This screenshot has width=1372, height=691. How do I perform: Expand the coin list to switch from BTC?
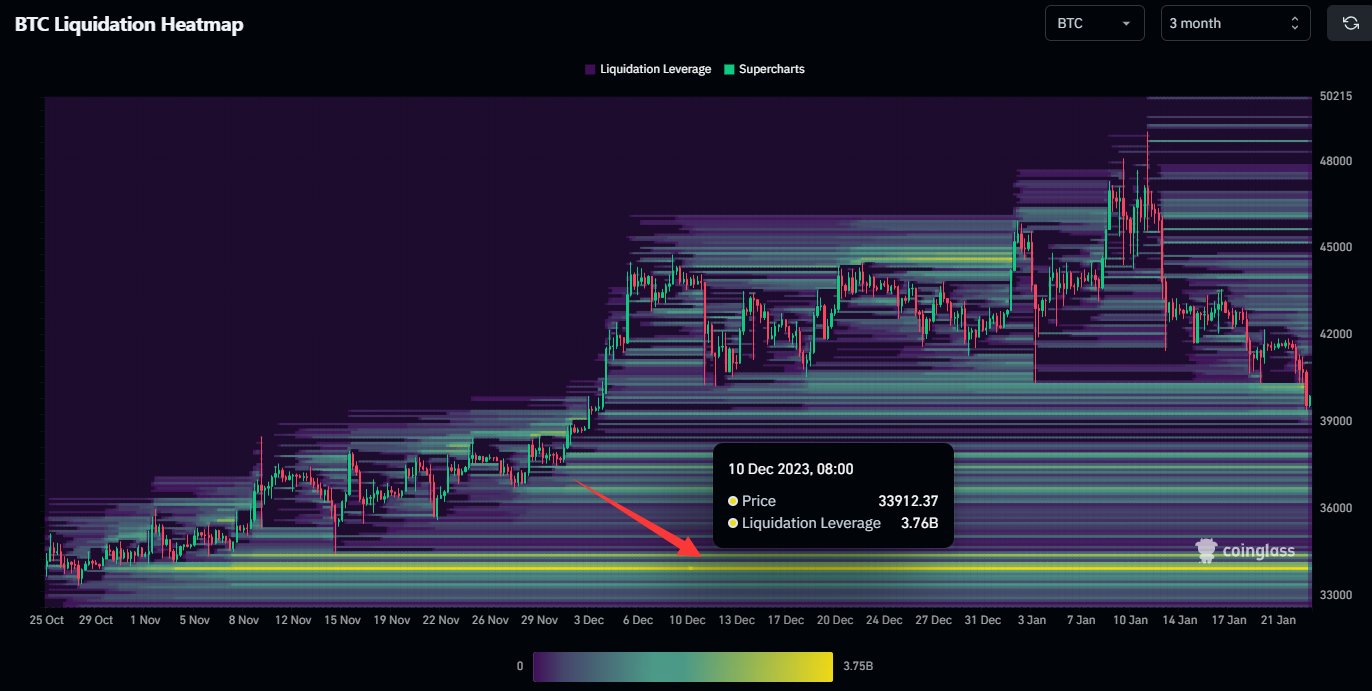(x=1094, y=23)
